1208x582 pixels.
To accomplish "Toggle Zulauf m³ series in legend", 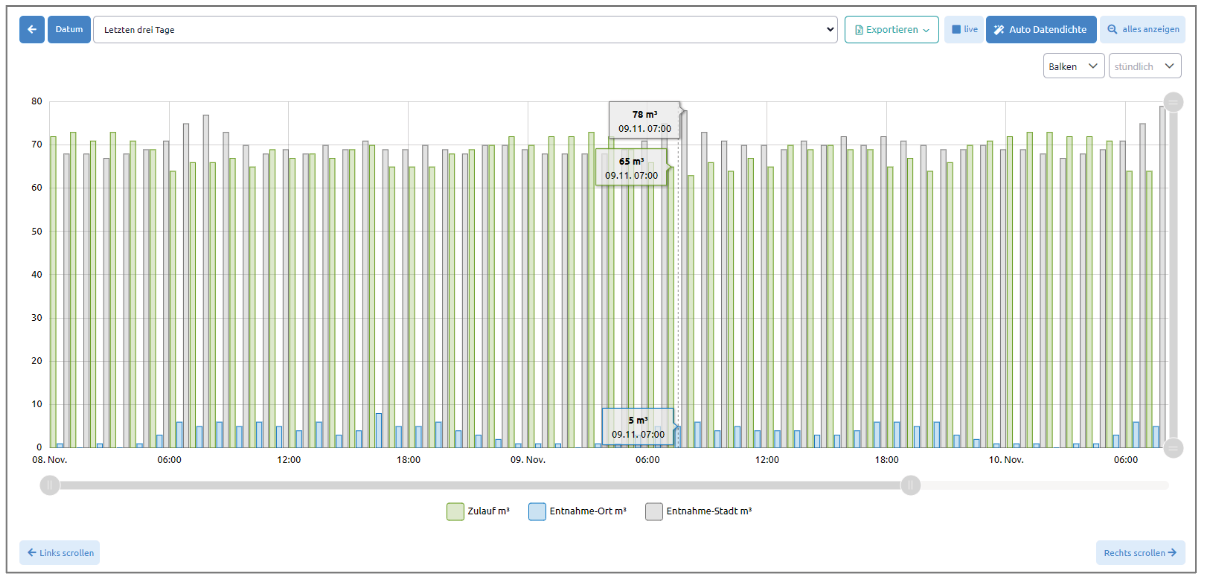I will 478,511.
